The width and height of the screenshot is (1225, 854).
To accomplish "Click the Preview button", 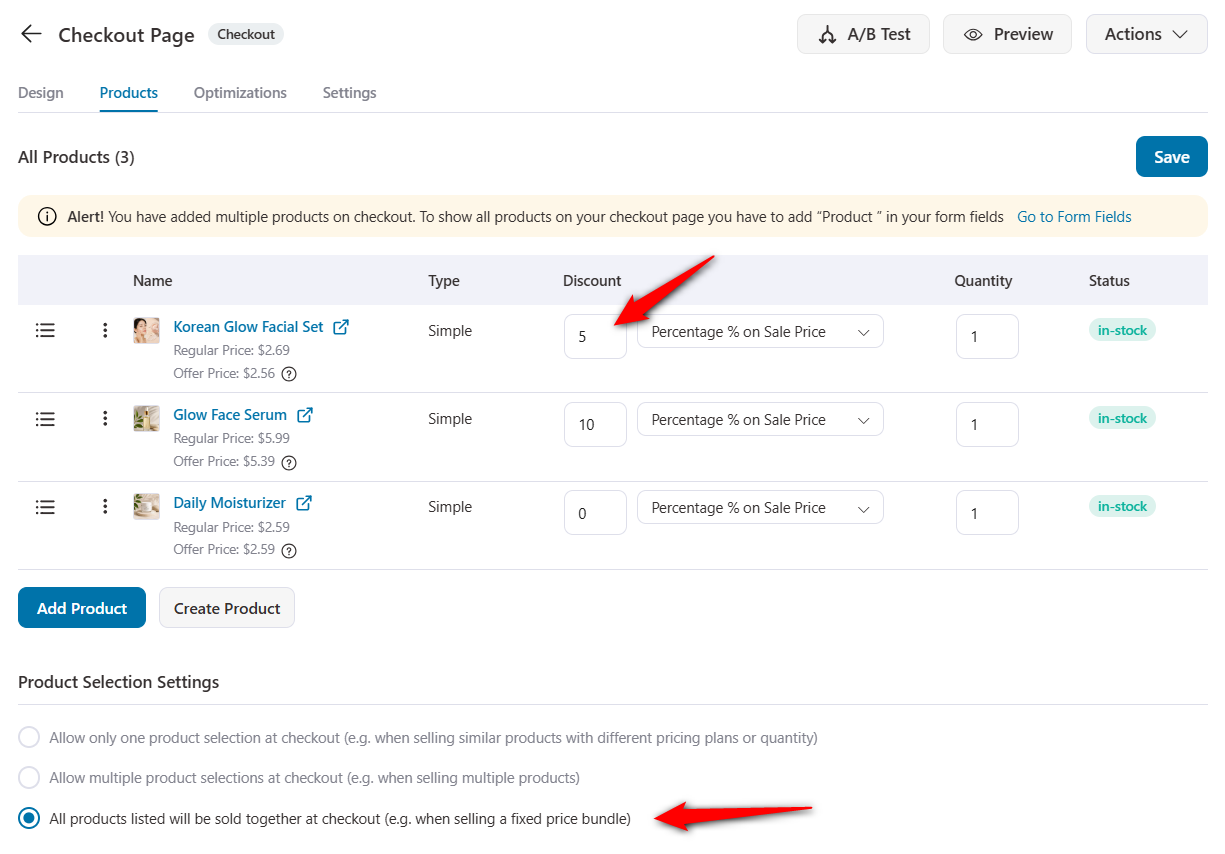I will coord(1007,34).
